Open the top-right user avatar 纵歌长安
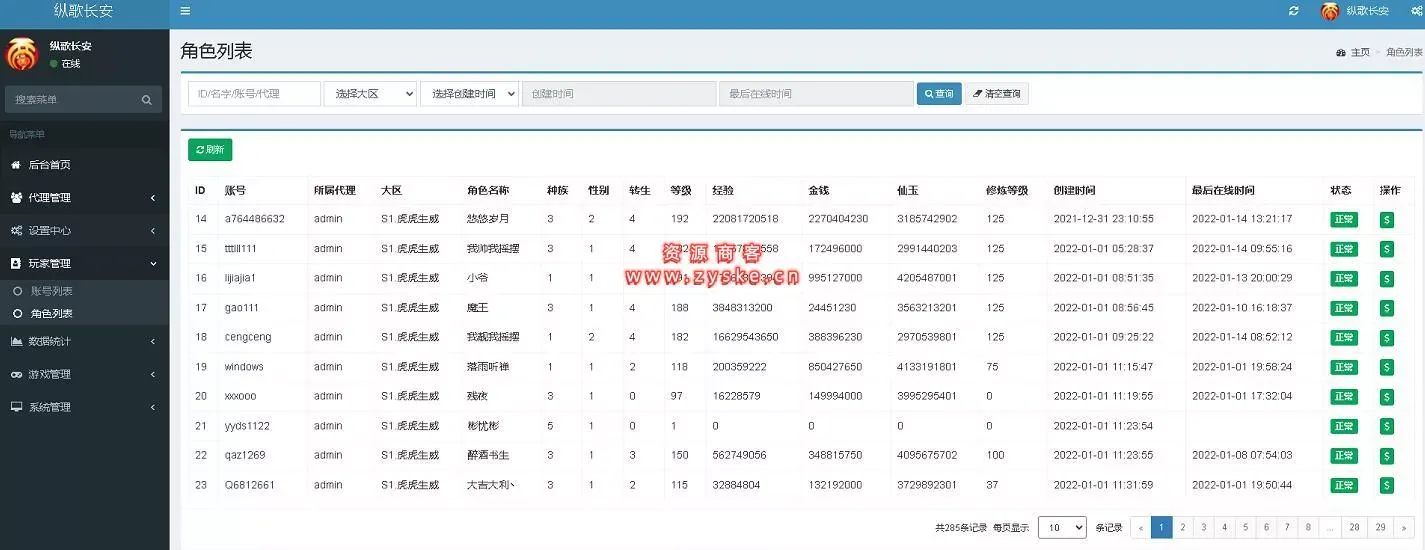Image resolution: width=1425 pixels, height=550 pixels. pyautogui.click(x=1355, y=11)
